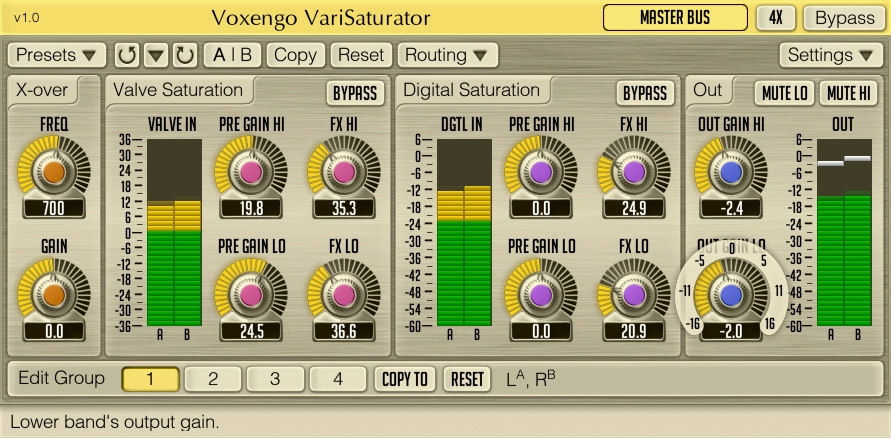The image size is (891, 438).
Task: Bypass the Valve Saturation module
Action: (x=355, y=94)
